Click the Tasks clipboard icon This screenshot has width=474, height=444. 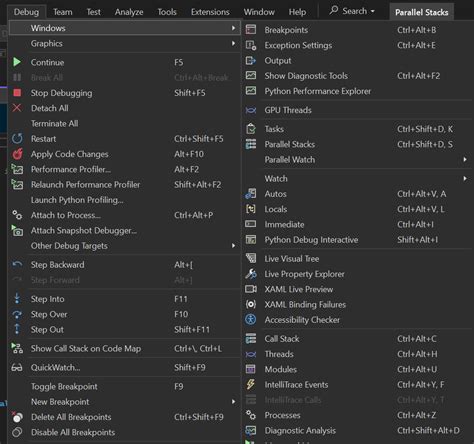pos(251,129)
